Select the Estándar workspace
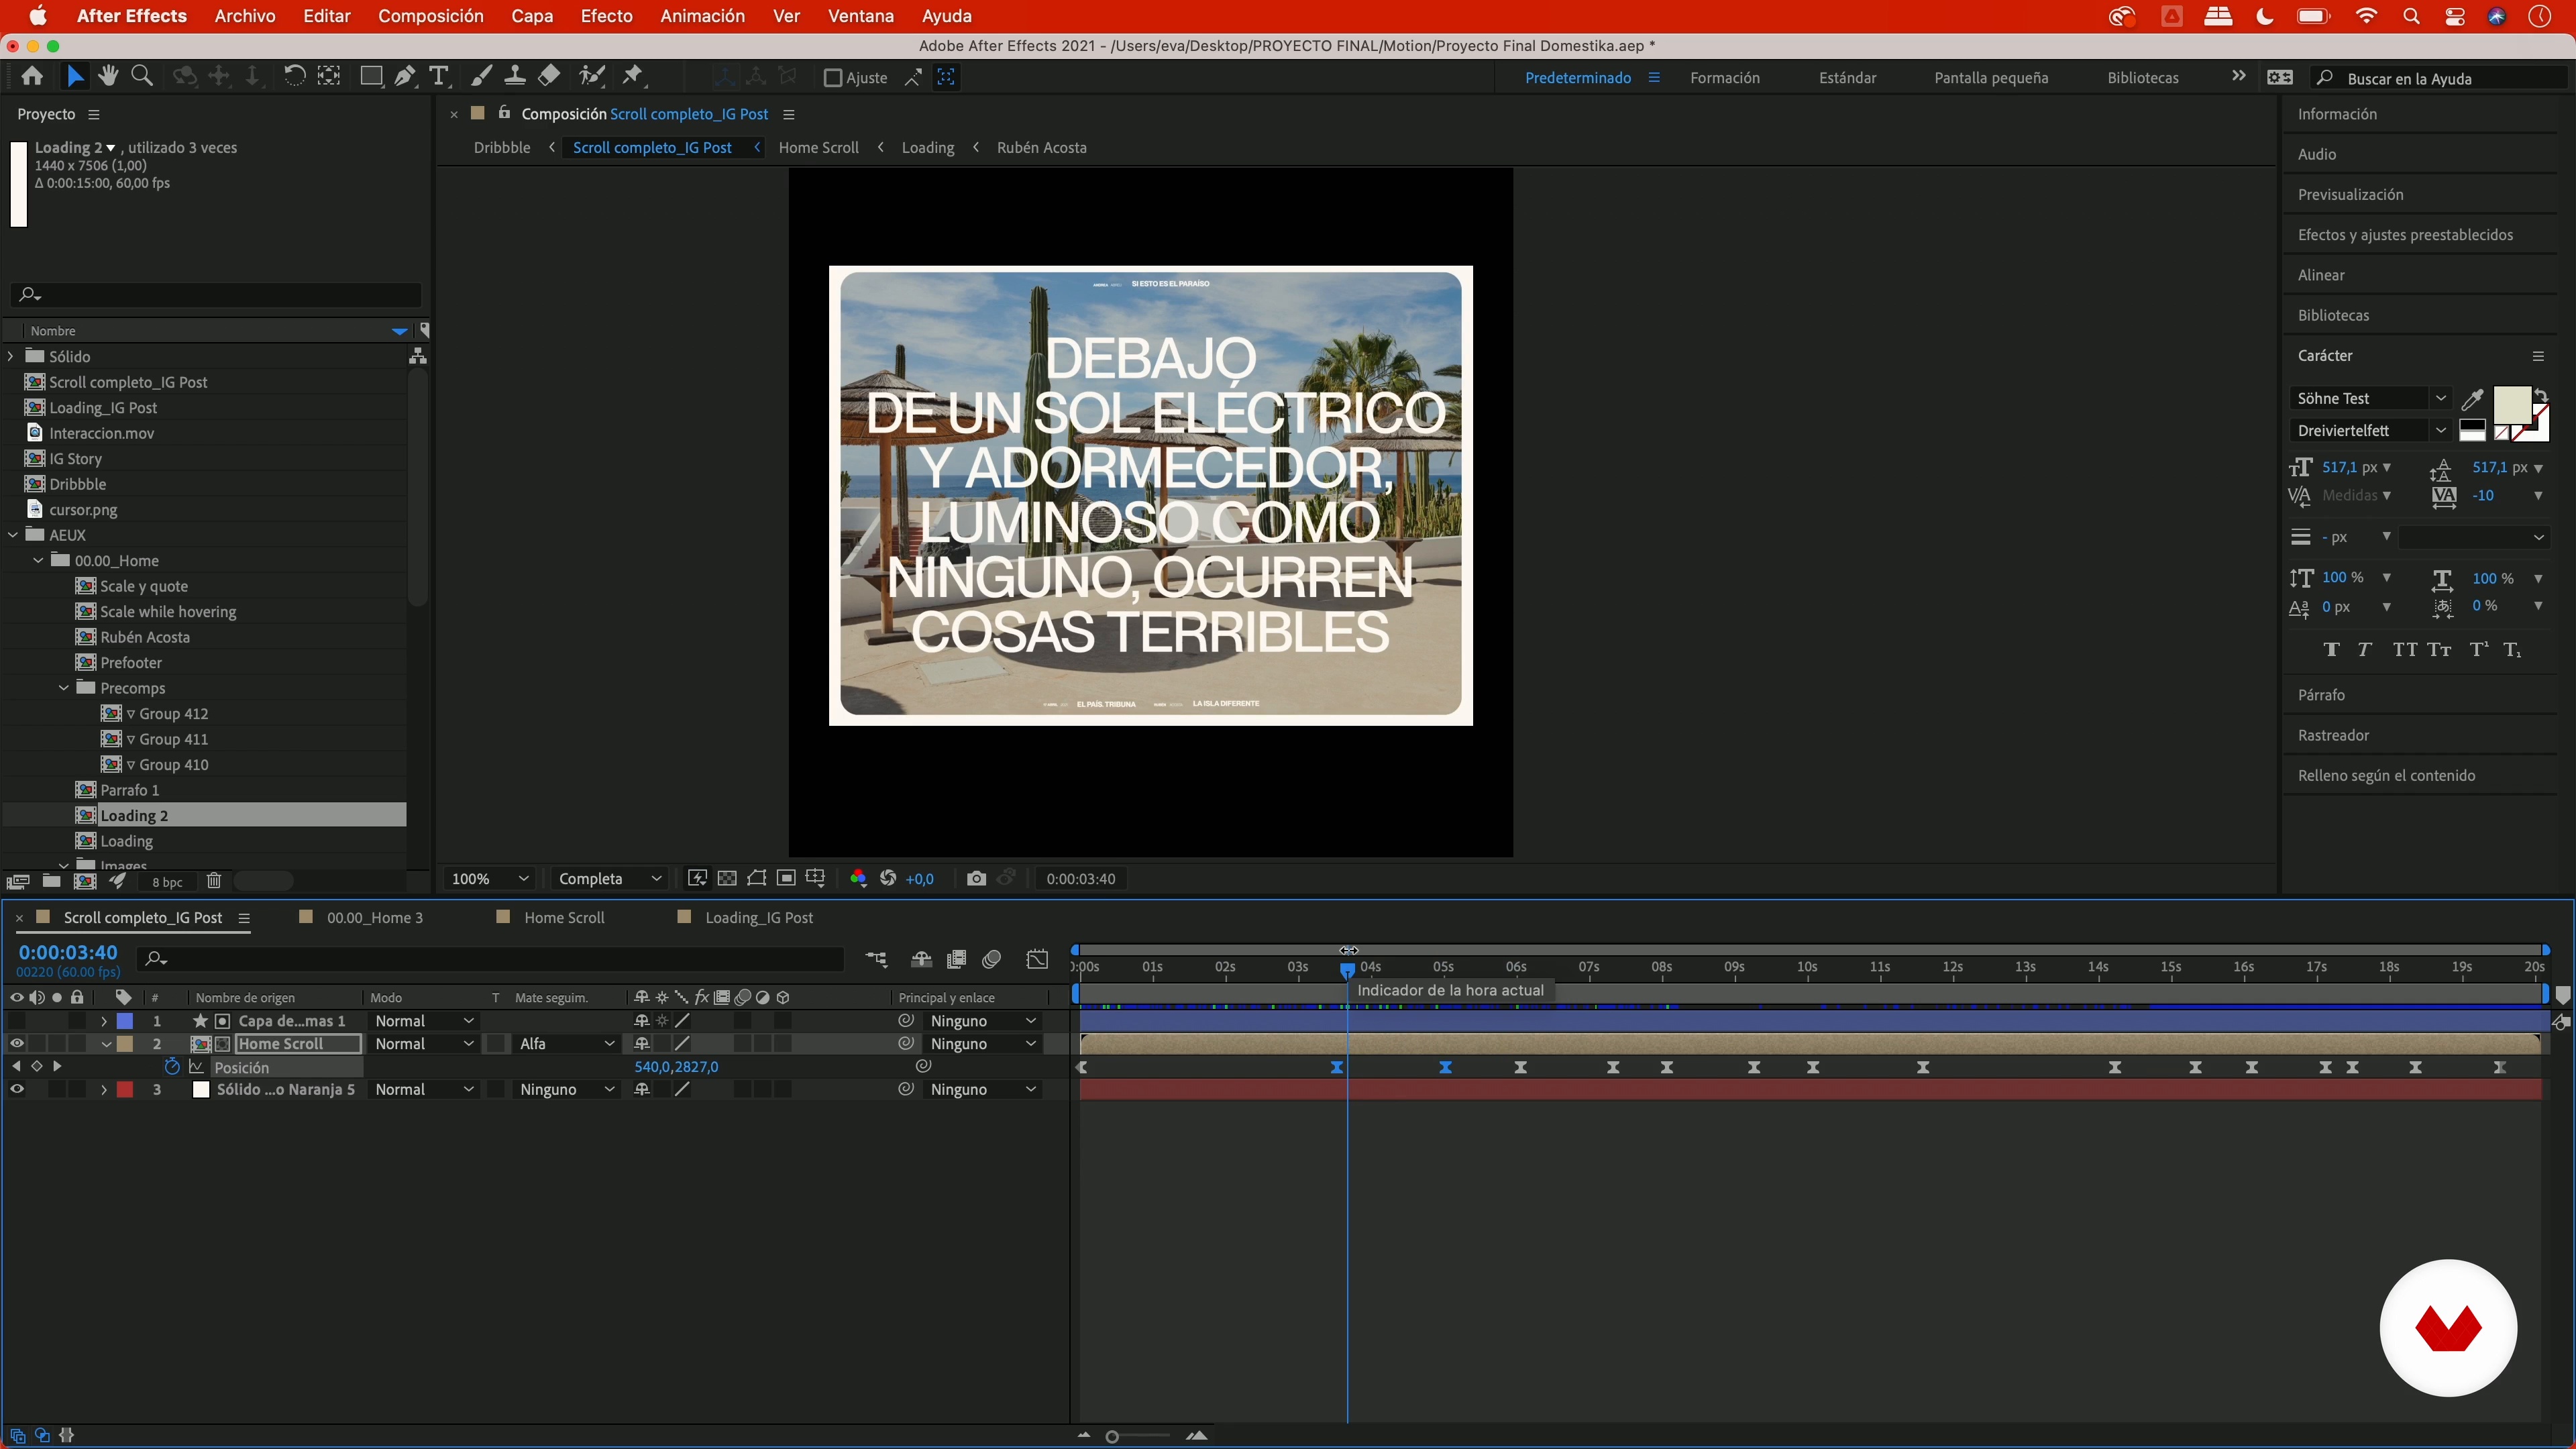The image size is (2576, 1449). 1847,78
